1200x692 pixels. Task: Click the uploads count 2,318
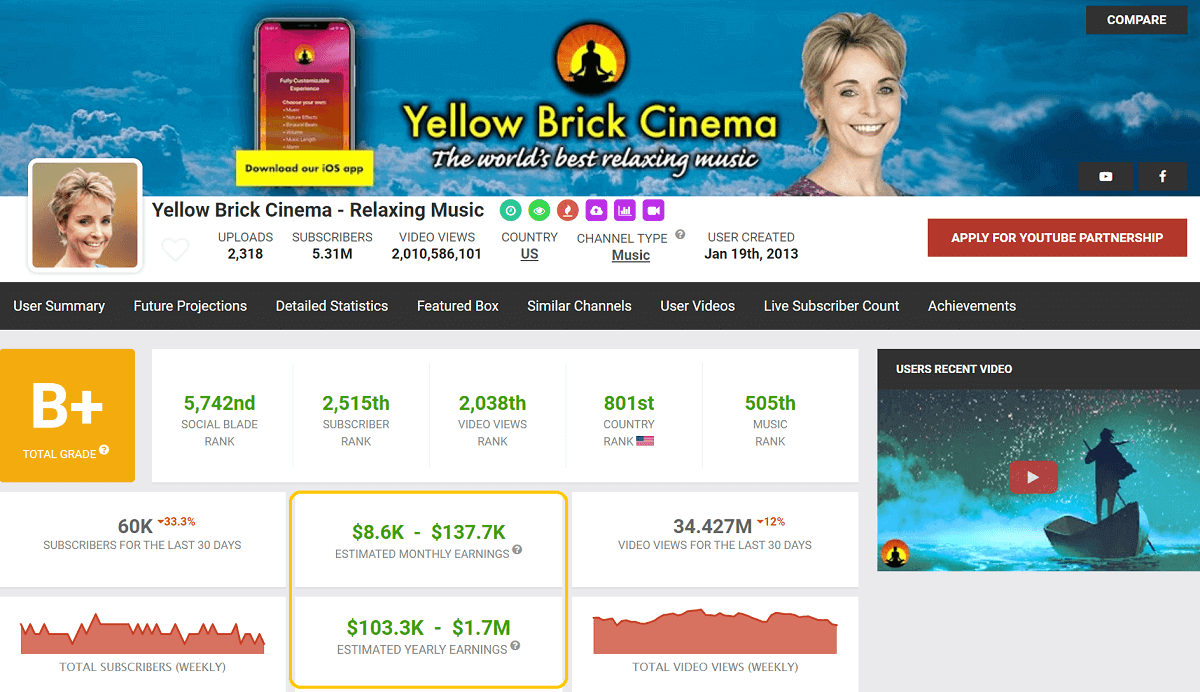245,254
